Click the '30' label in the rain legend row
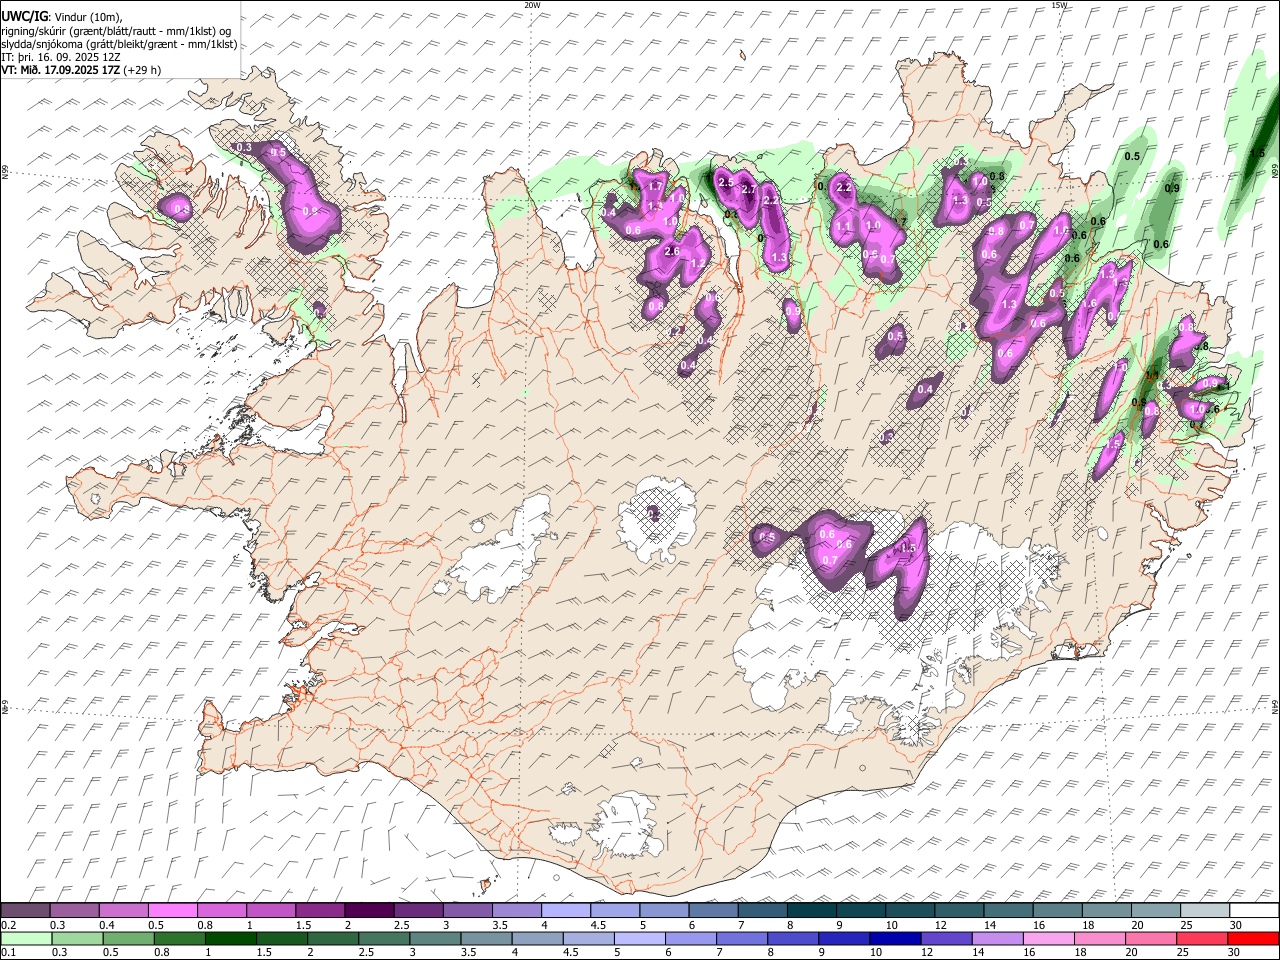 (x=1235, y=952)
